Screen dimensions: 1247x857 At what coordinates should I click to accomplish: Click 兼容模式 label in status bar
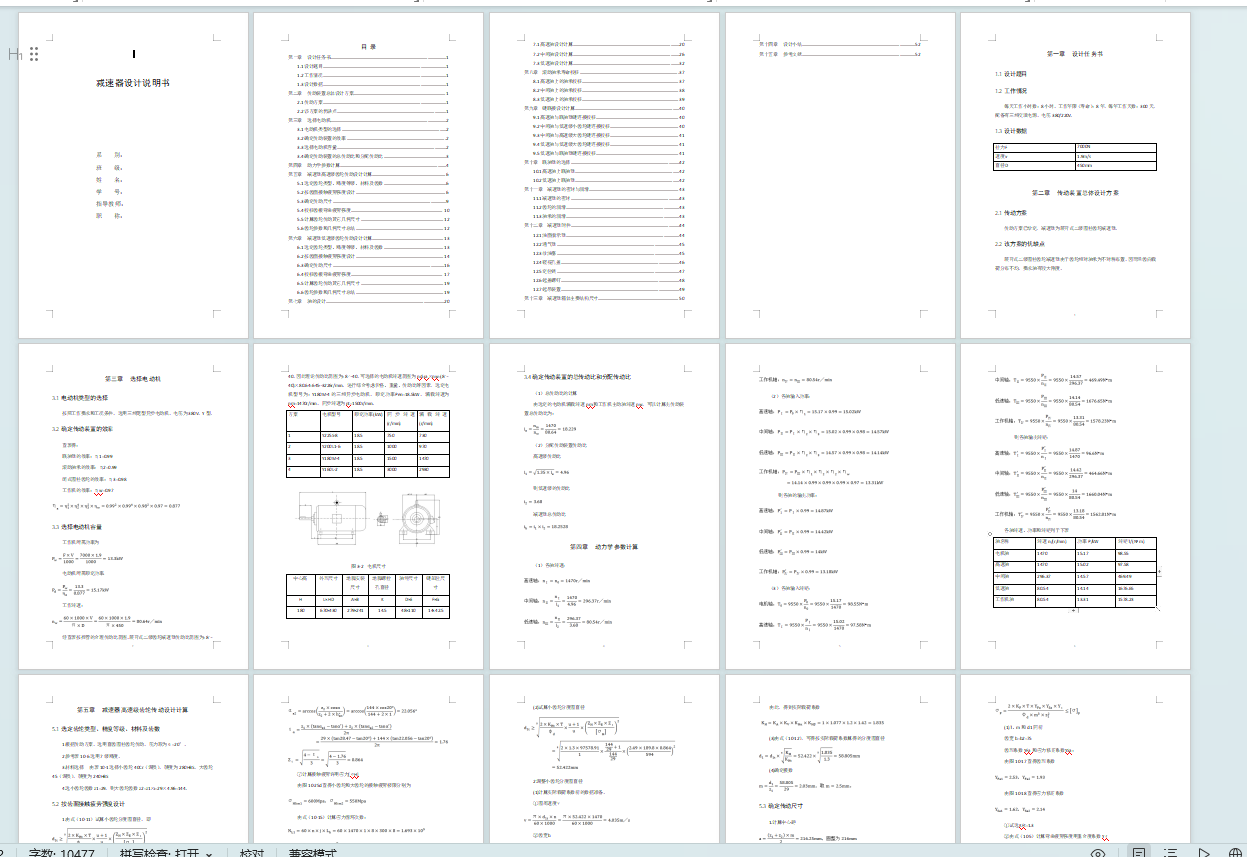[315, 853]
